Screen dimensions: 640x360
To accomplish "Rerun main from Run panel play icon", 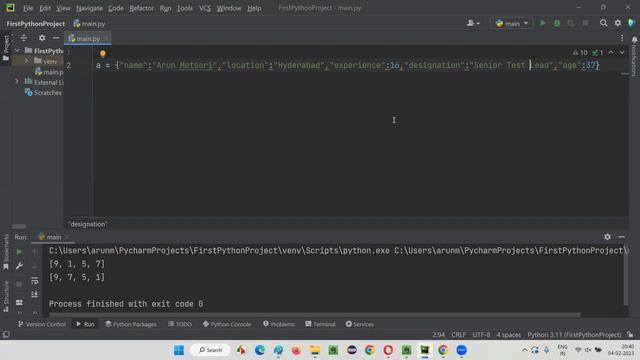I will 19,252.
